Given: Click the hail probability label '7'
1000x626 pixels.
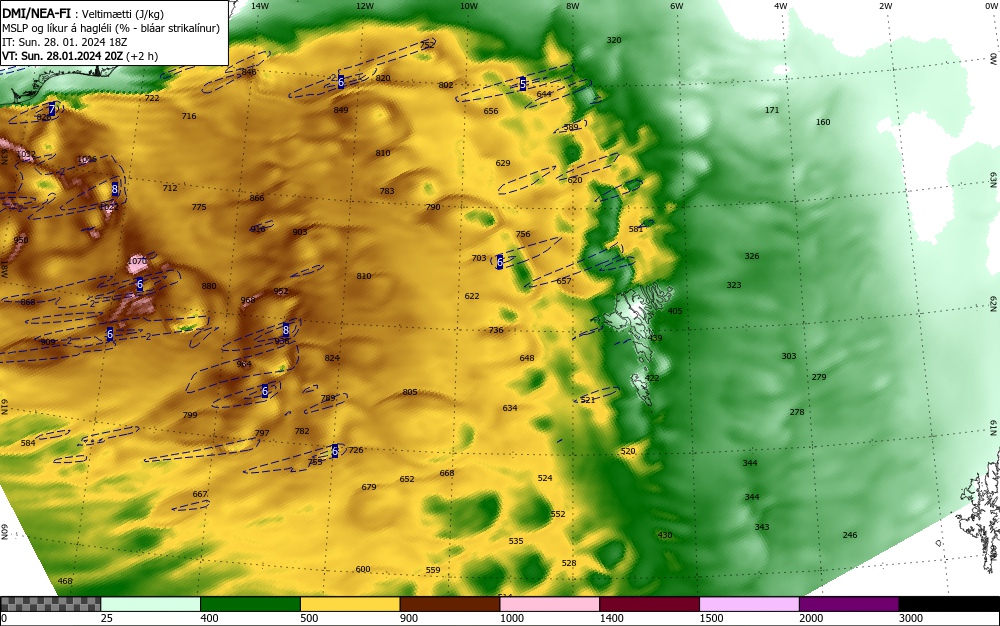Looking at the screenshot, I should (x=52, y=110).
